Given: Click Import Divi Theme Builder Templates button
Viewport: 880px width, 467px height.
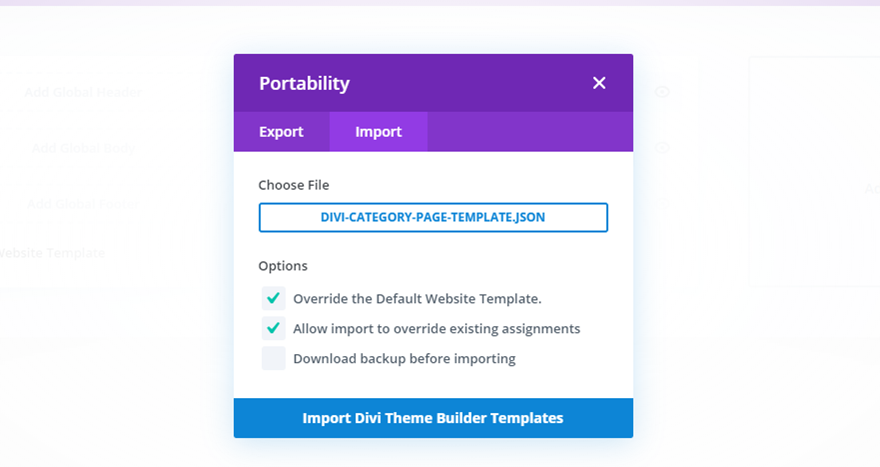Looking at the screenshot, I should (x=433, y=418).
